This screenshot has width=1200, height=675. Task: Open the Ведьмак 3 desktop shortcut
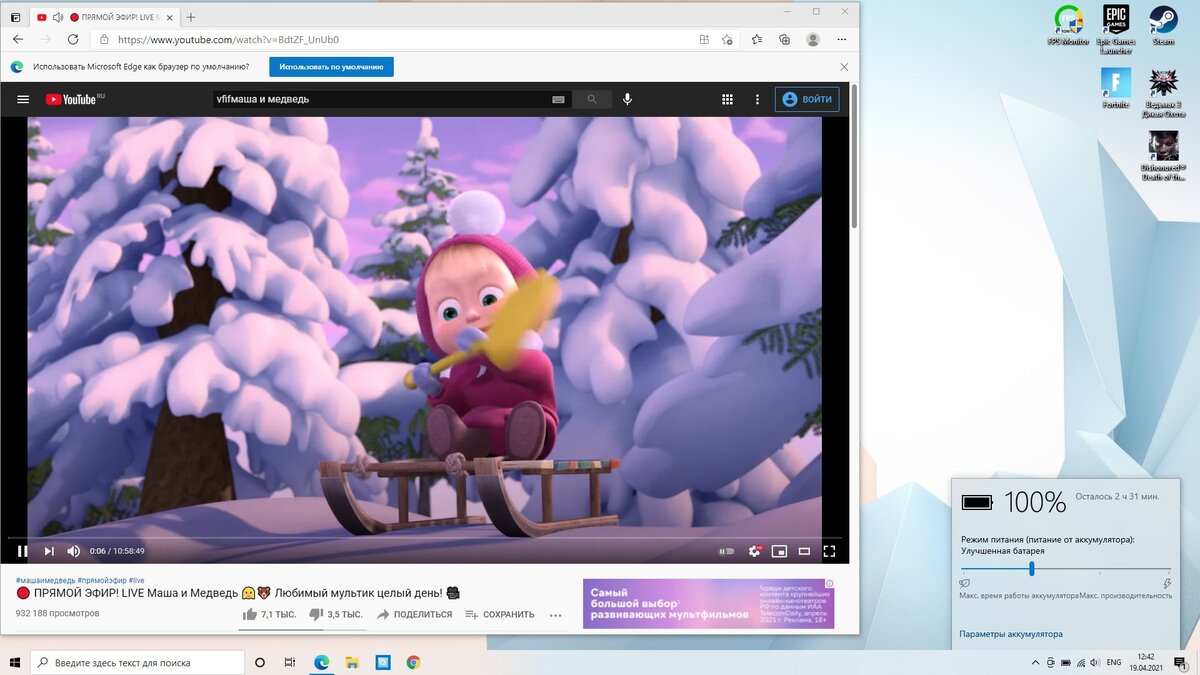[1162, 93]
